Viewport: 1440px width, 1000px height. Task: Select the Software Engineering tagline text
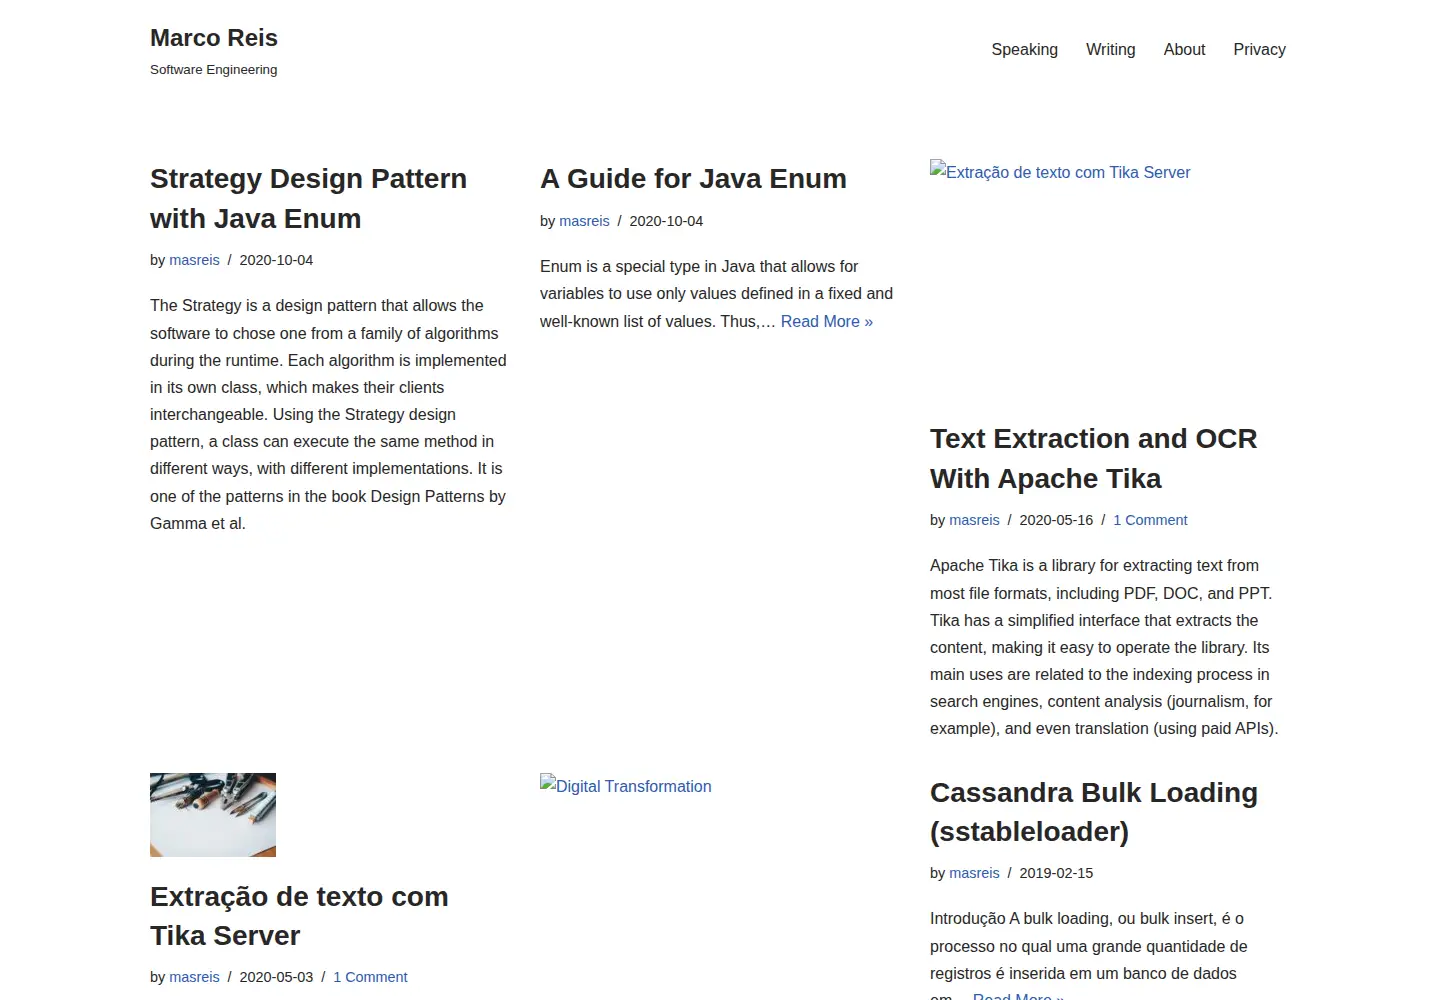coord(214,69)
